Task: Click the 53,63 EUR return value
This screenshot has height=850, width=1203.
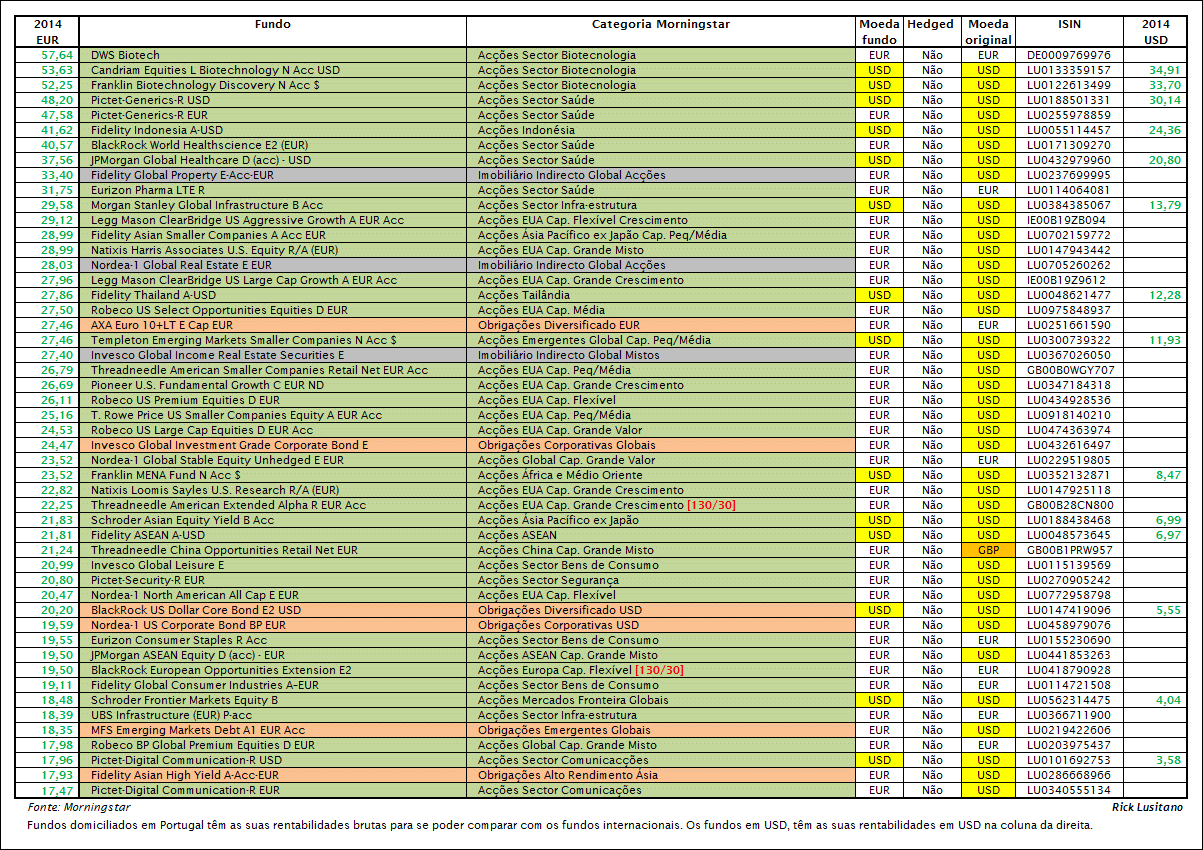Action: 58,70
